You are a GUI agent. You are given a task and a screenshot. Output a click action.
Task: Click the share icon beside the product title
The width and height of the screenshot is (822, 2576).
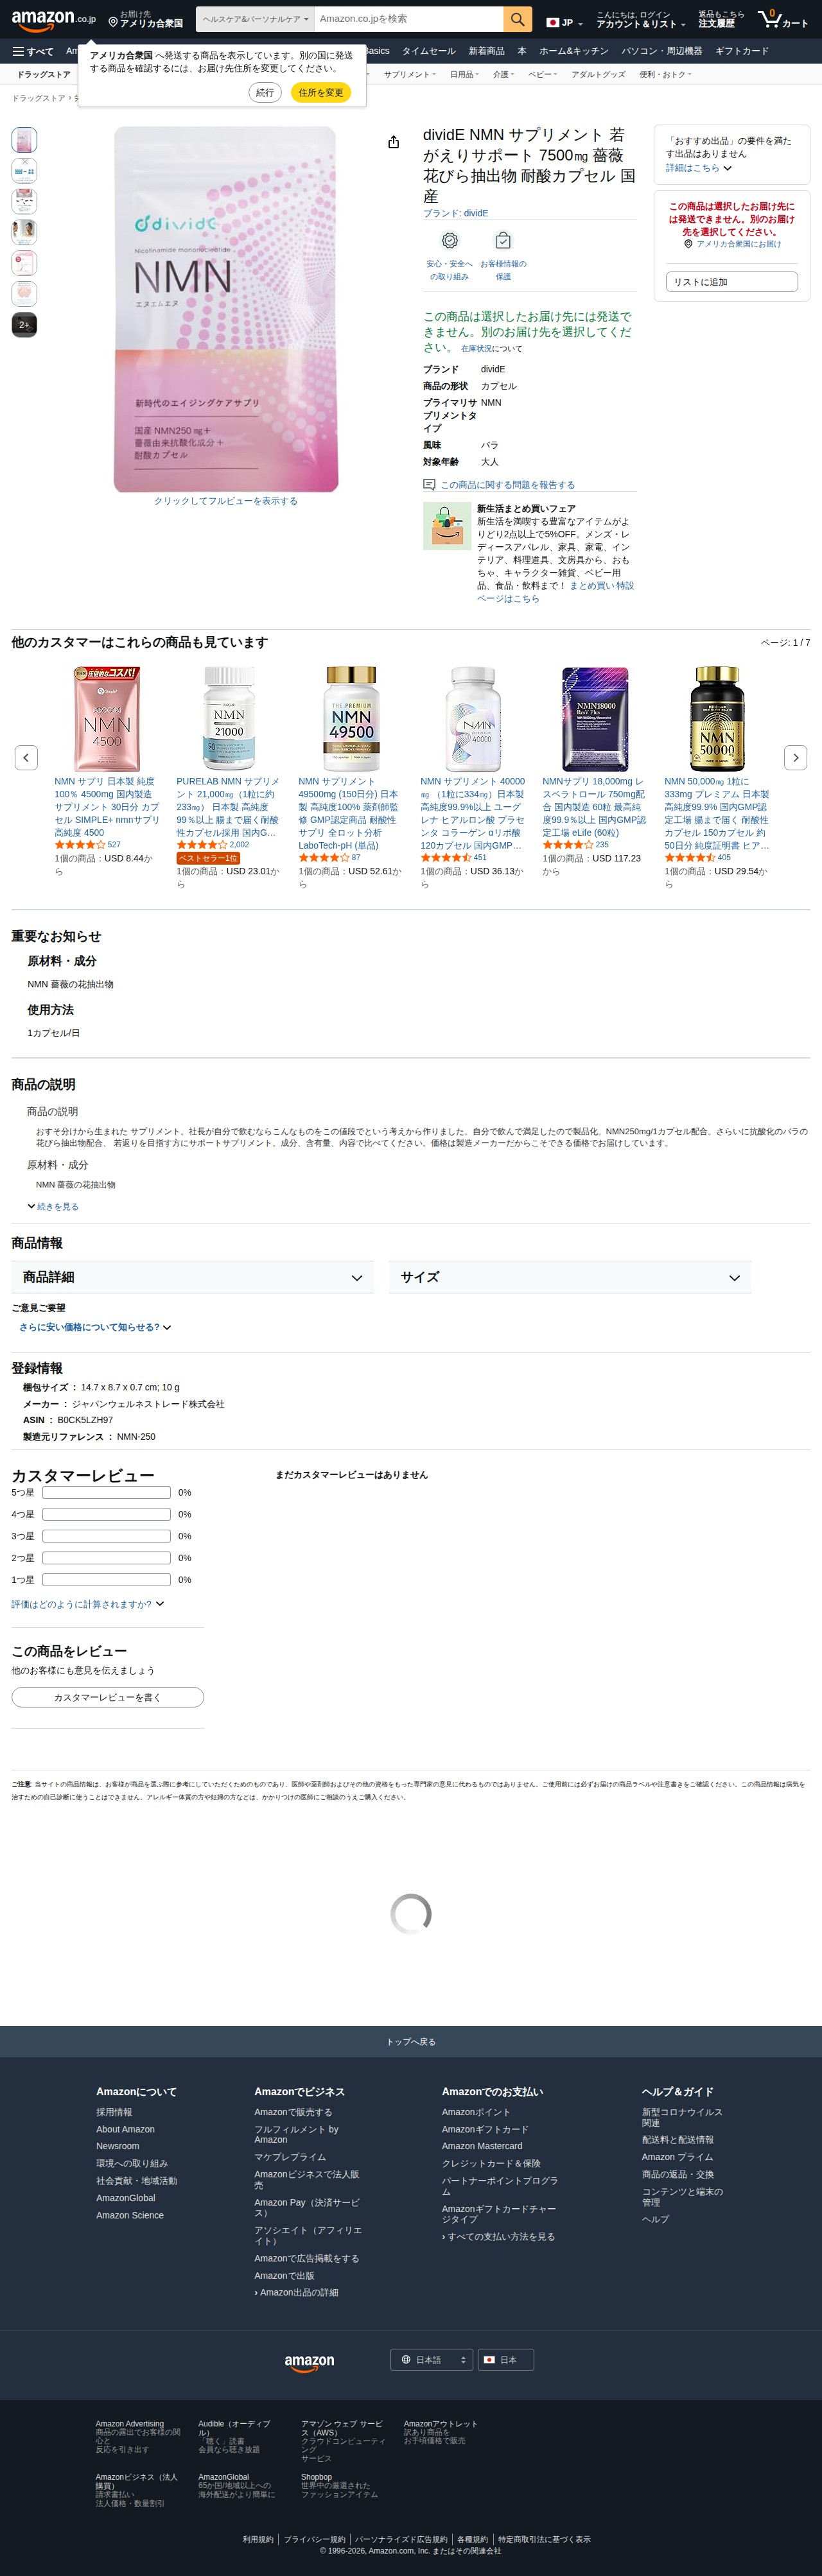coord(394,142)
